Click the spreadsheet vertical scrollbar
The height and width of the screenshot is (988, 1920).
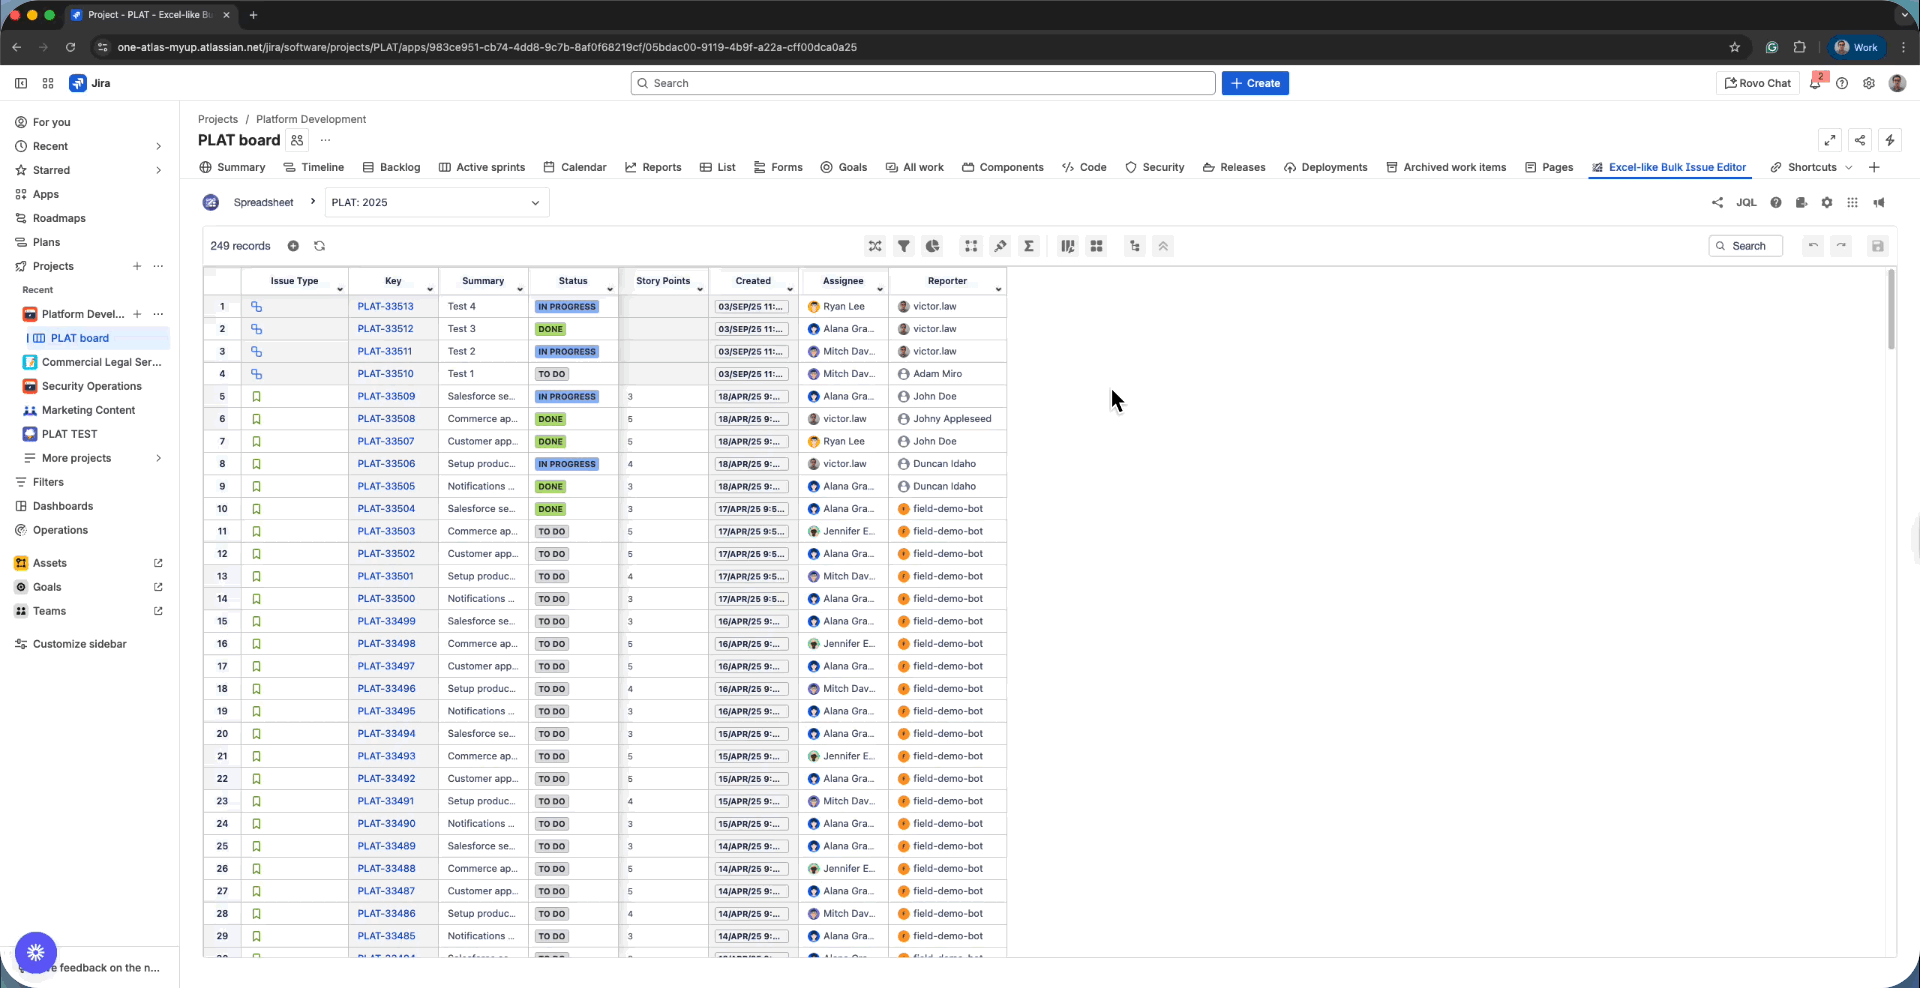point(1890,310)
